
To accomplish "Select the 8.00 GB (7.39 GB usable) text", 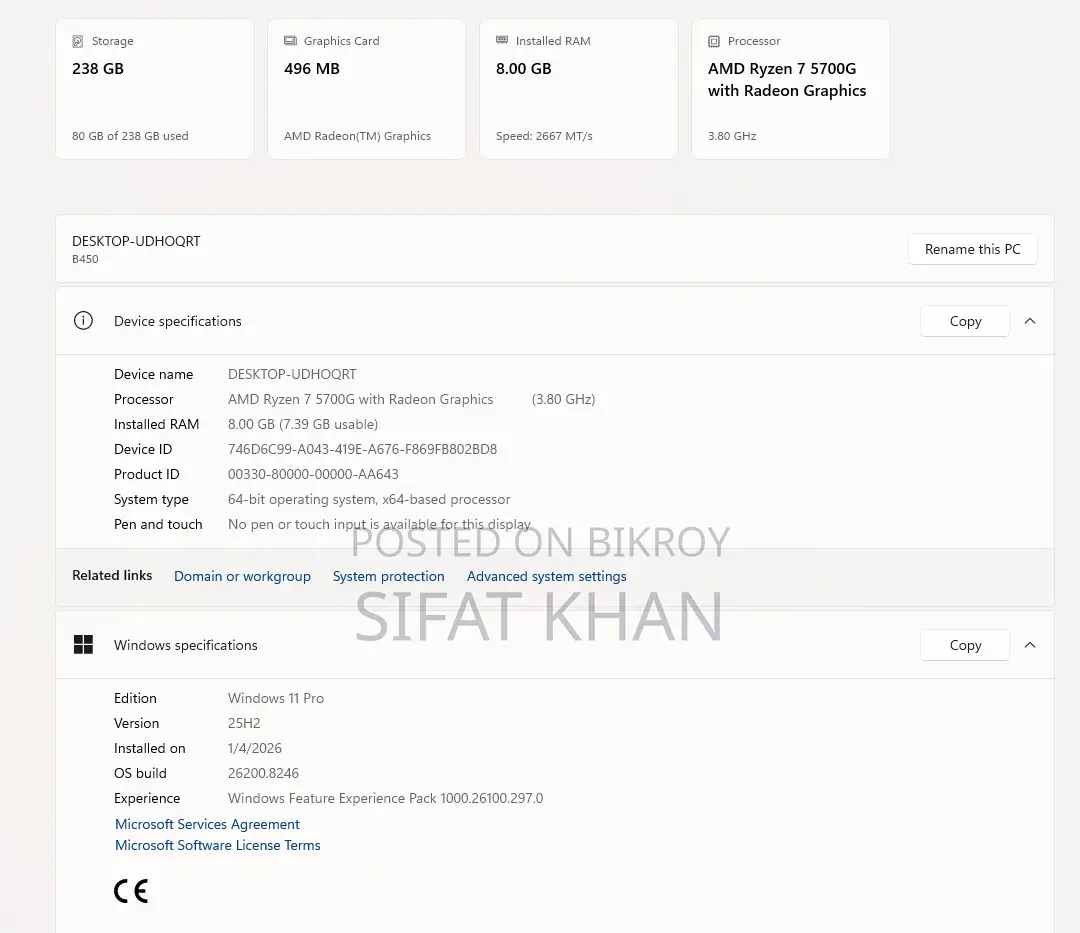I will [303, 424].
